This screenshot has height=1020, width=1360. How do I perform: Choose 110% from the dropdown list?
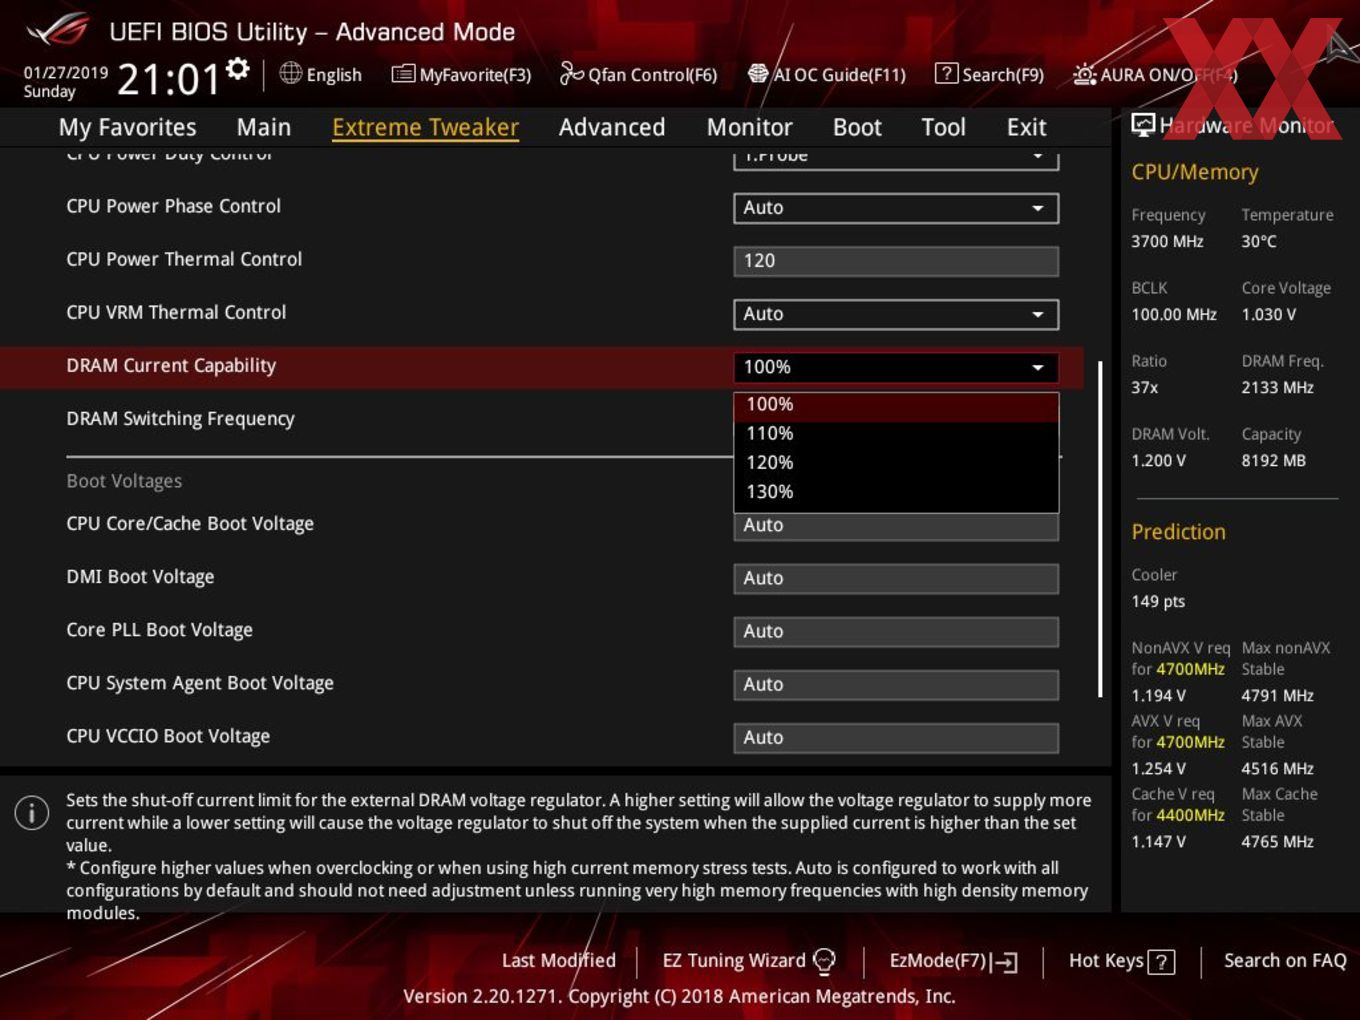[896, 434]
